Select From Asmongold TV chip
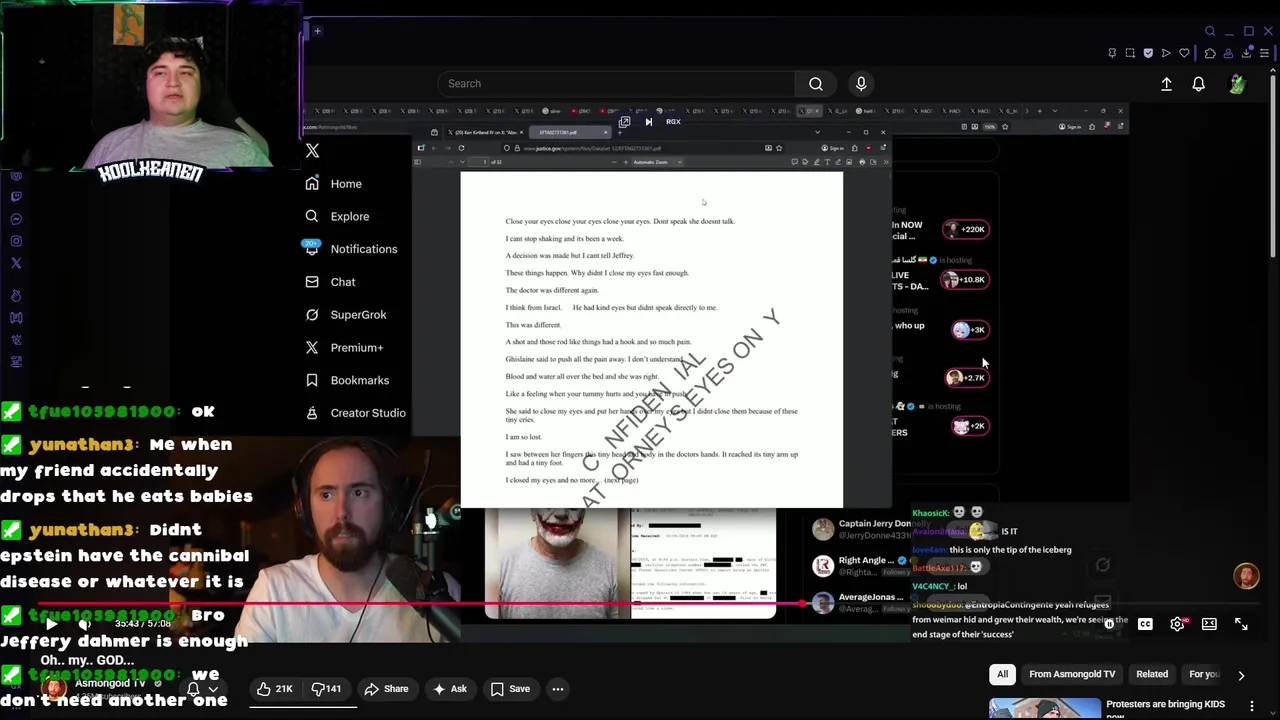Screen dimensions: 1280x720 (1072, 674)
